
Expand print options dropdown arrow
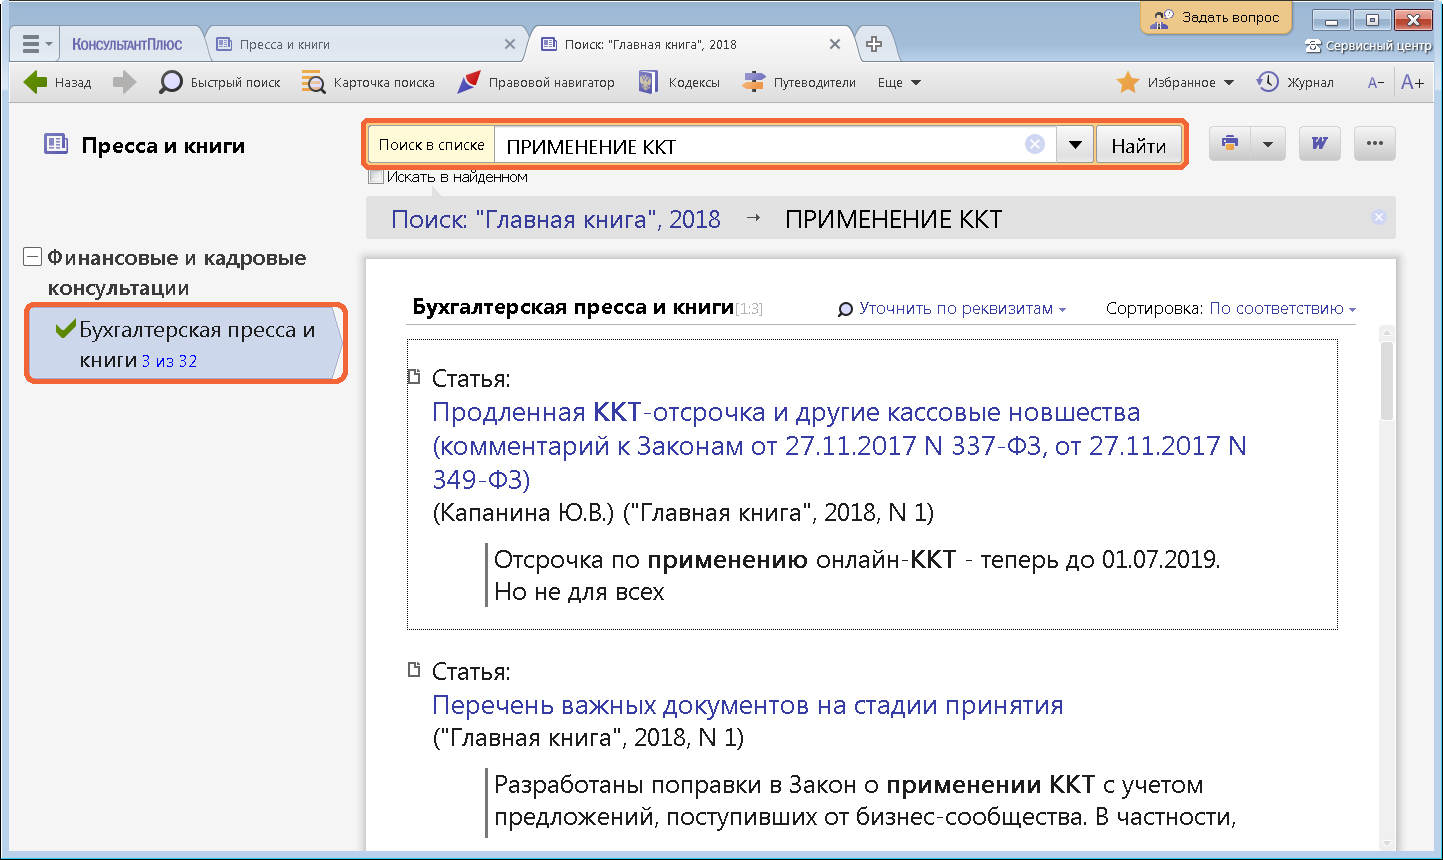[1267, 143]
